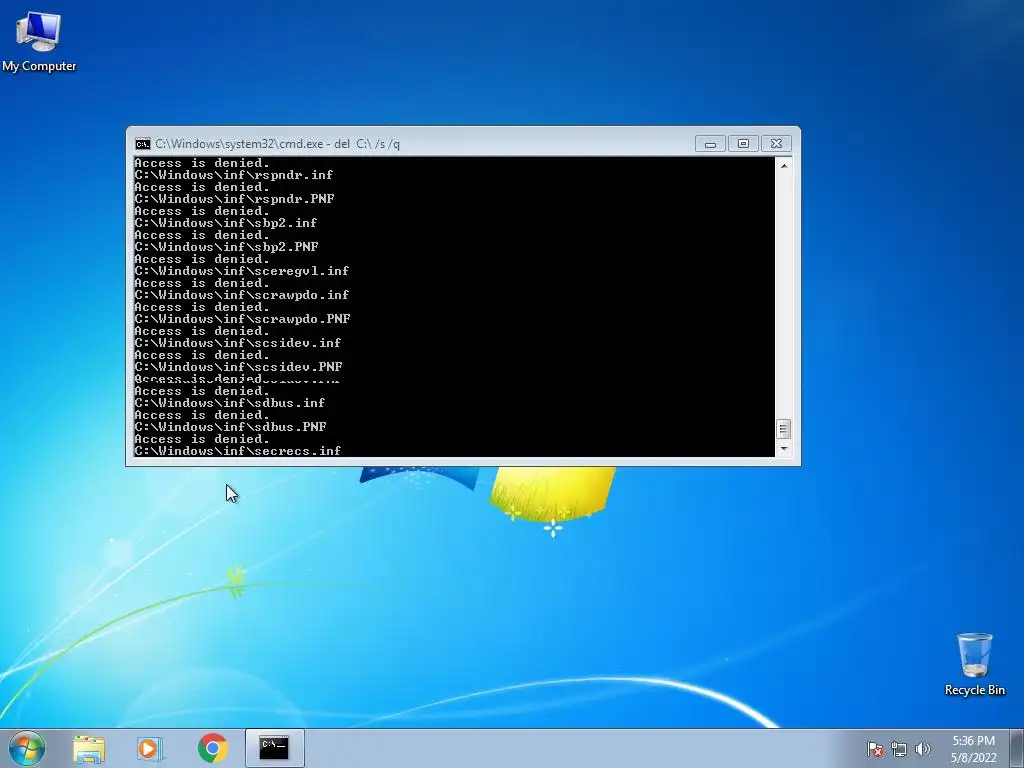Screen dimensions: 1024x768
Task: Click the line C:\Windows\inf\sbp2.PNF
Action: click(x=226, y=247)
